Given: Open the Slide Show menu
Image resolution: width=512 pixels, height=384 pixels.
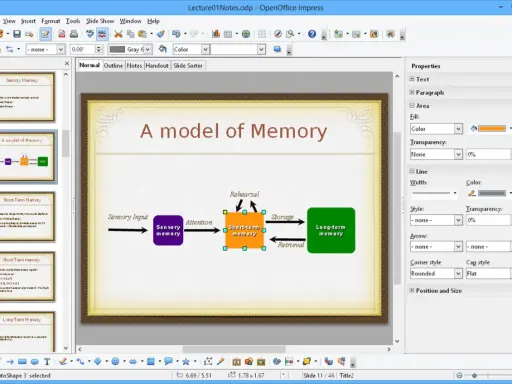Looking at the screenshot, I should coord(100,21).
